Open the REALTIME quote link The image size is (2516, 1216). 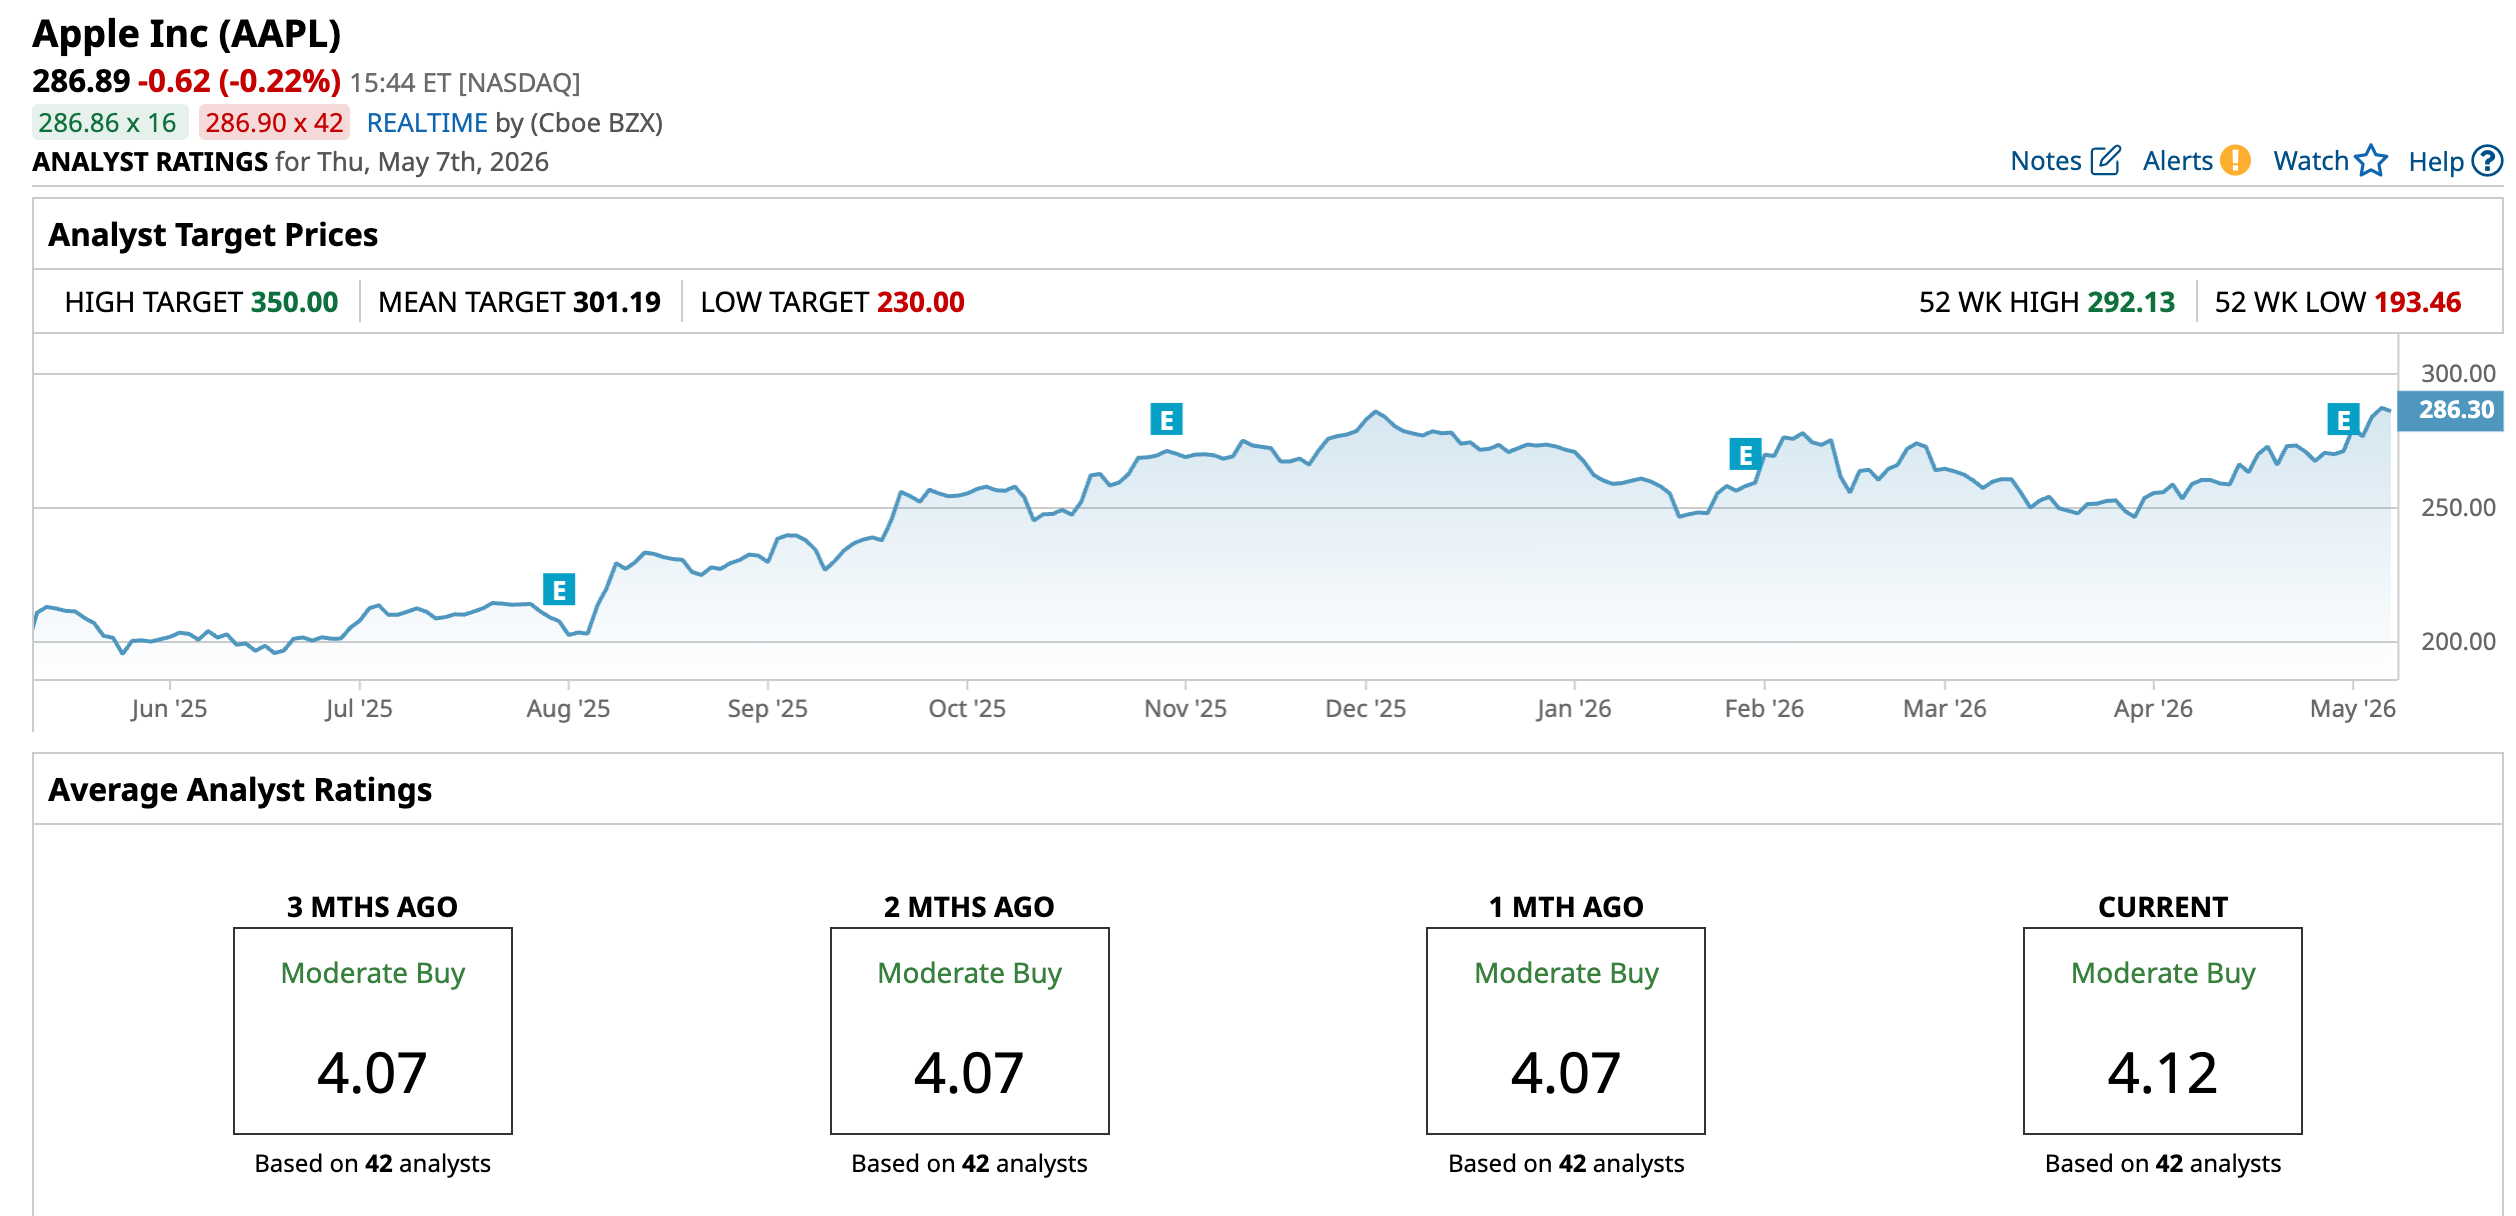click(427, 123)
